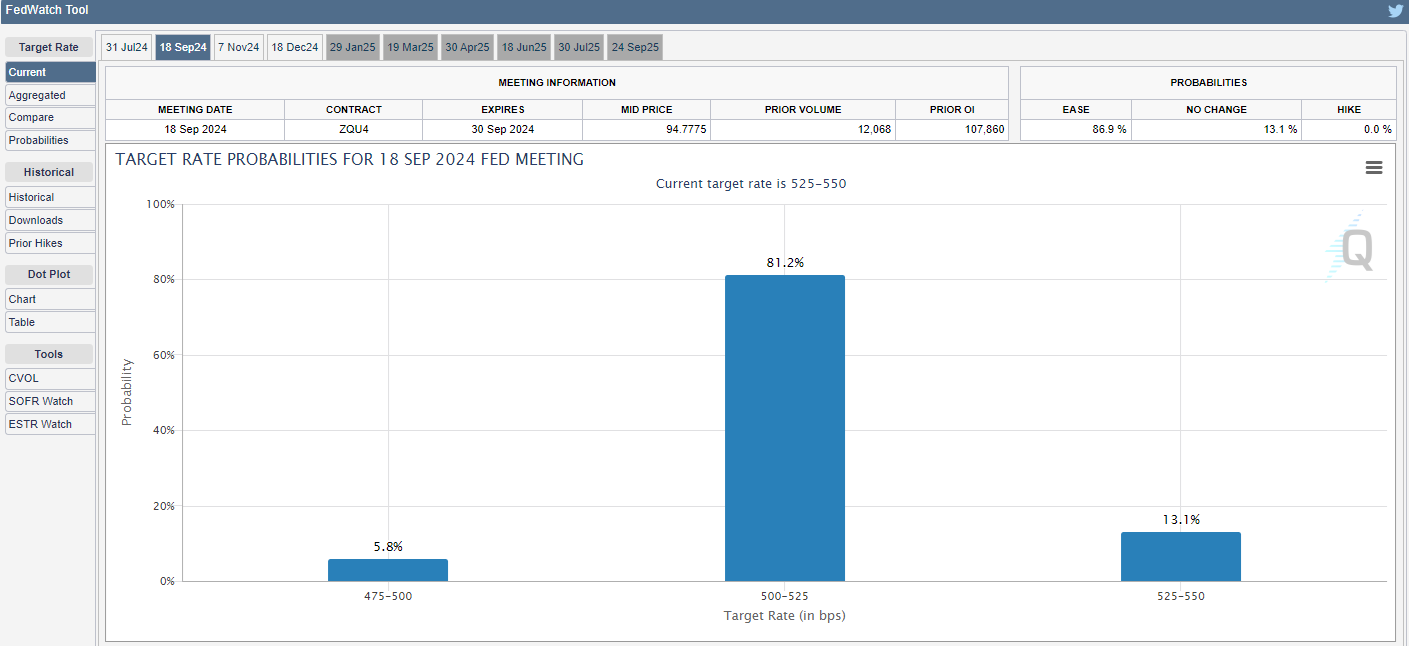Click the EASE column header
Viewport: 1409px width, 646px height.
(1076, 109)
